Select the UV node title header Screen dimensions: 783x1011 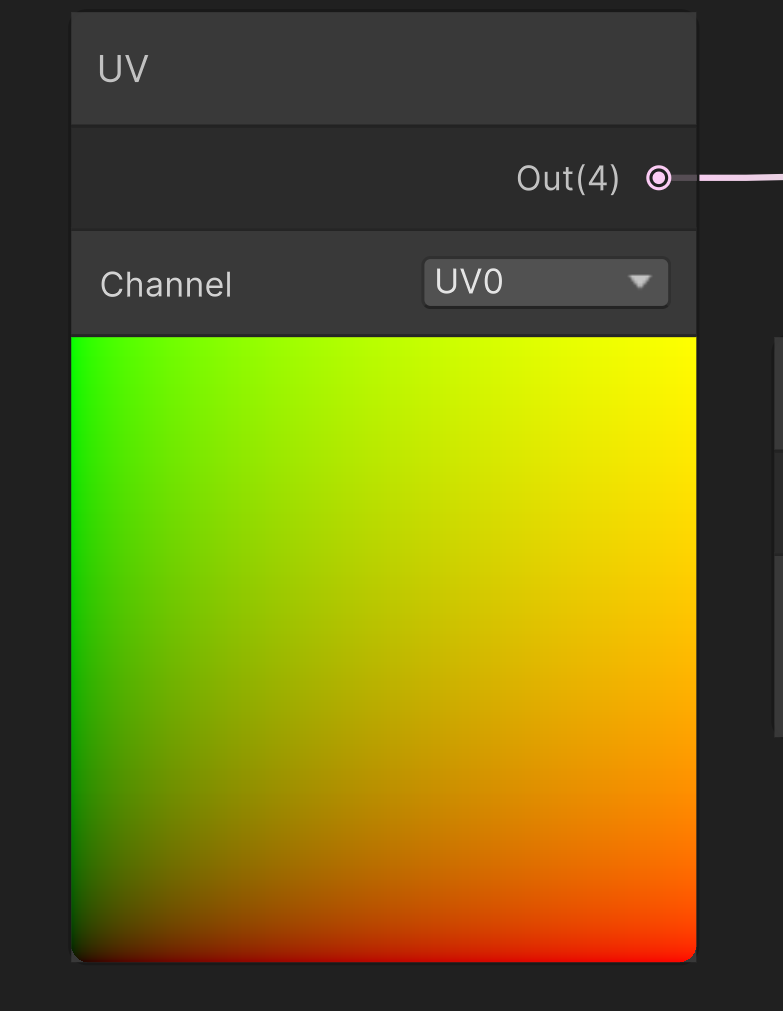click(123, 69)
